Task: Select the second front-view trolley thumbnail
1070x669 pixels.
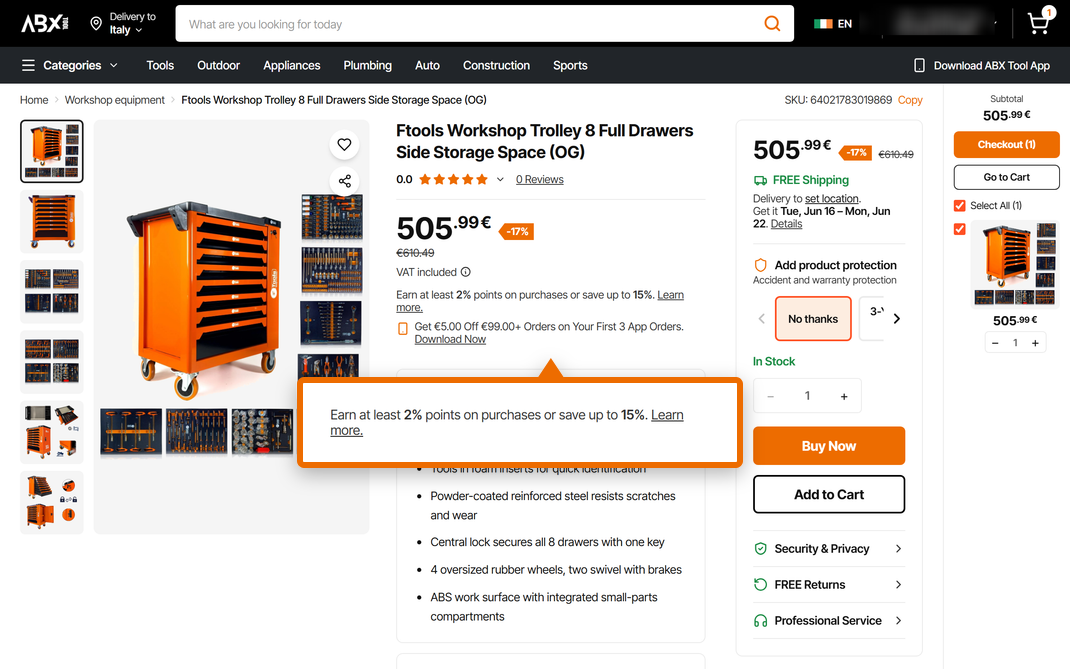Action: pyautogui.click(x=52, y=222)
